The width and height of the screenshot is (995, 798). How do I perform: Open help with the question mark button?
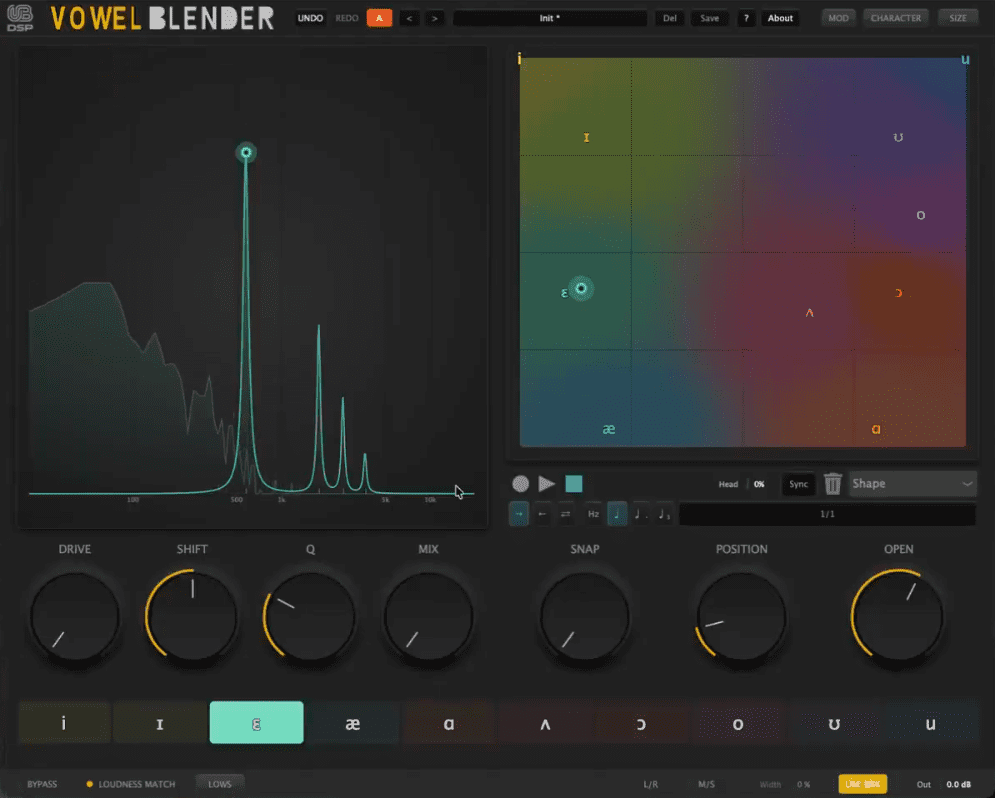coord(746,18)
